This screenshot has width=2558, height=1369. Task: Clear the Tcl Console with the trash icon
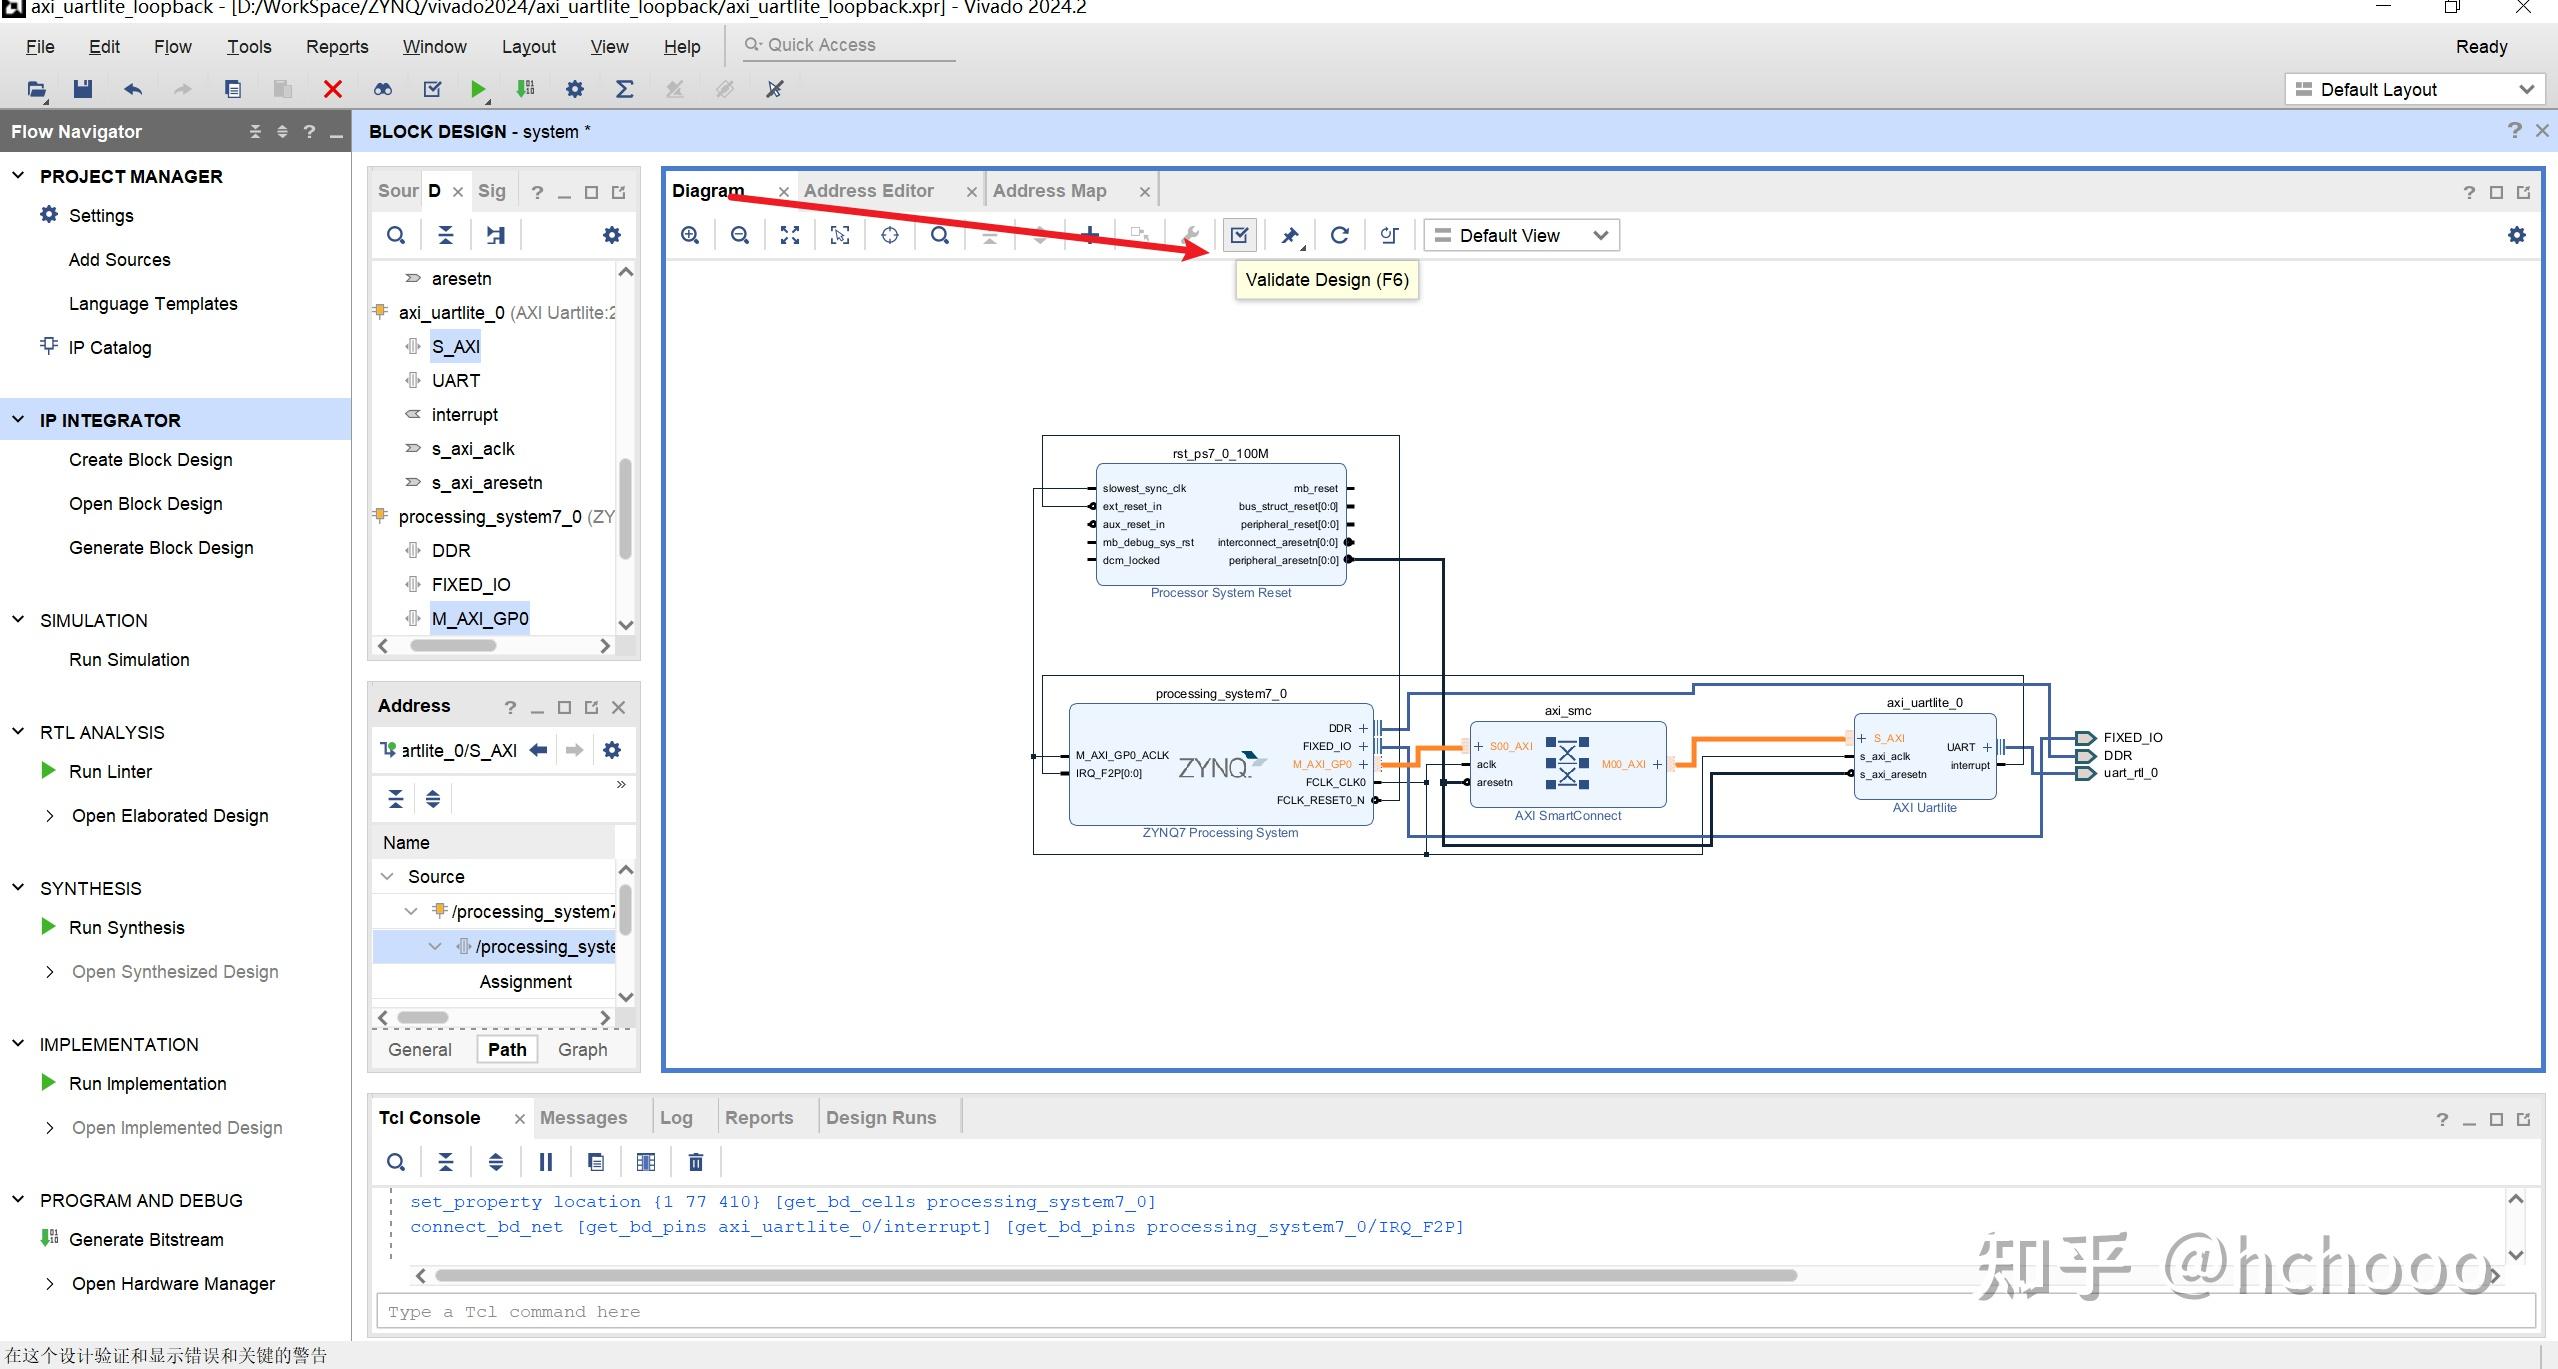pyautogui.click(x=696, y=1162)
